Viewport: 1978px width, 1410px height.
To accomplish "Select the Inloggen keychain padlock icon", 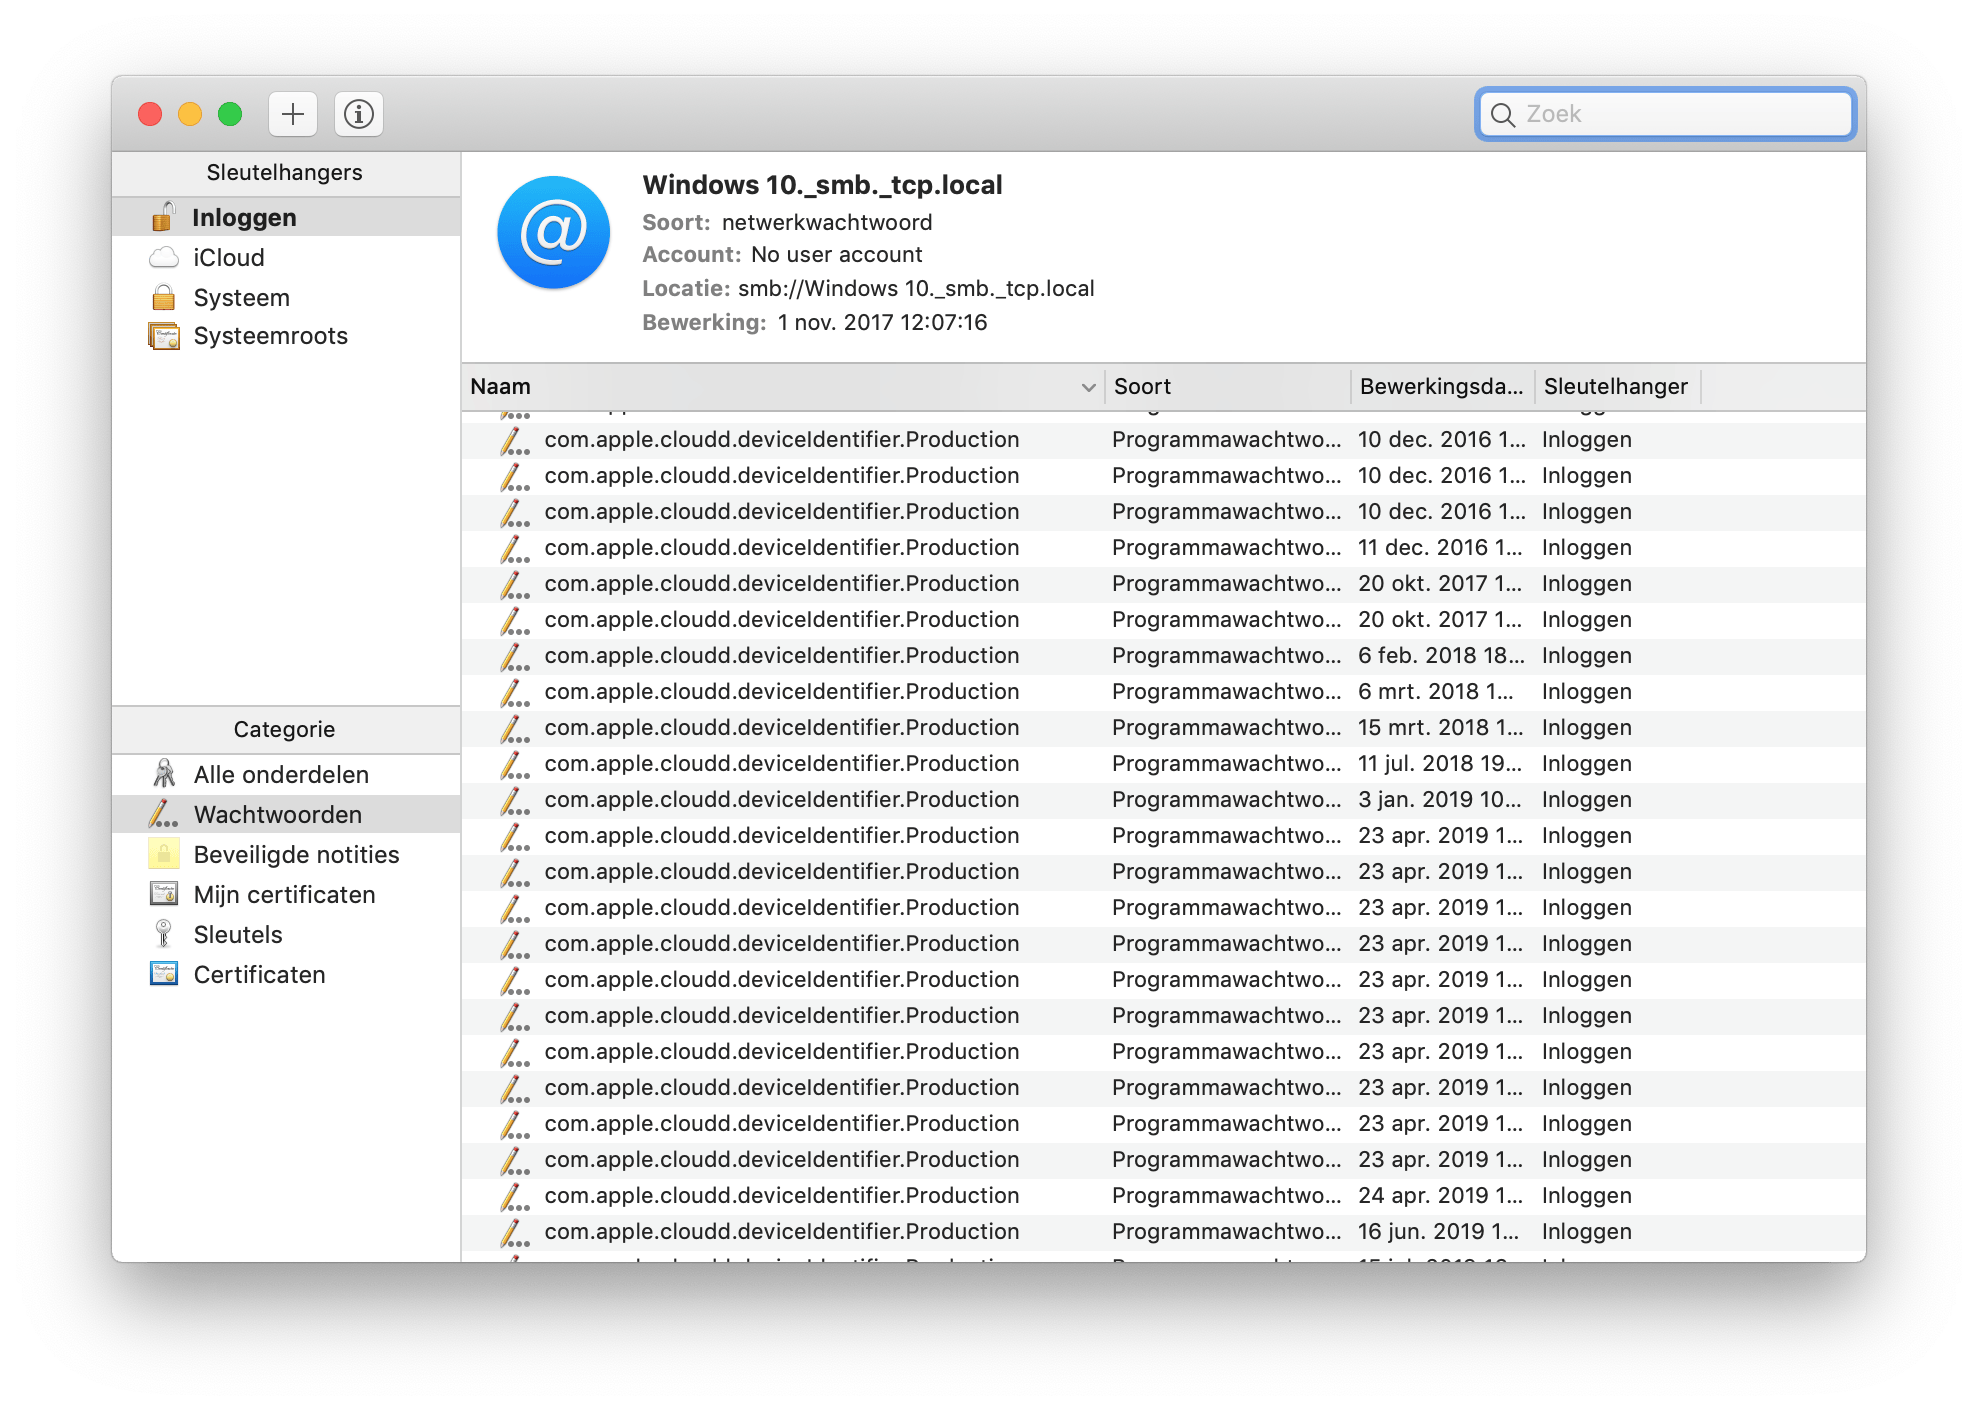I will coord(163,217).
